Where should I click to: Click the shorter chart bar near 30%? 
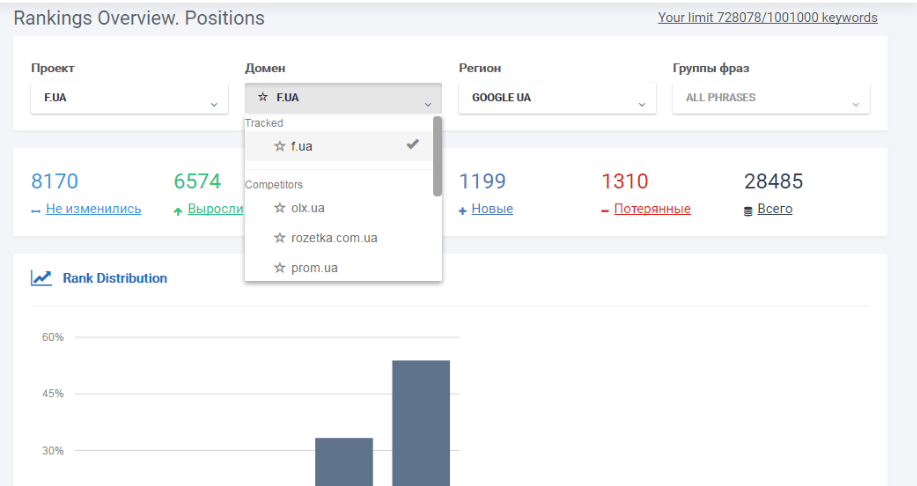pos(344,462)
